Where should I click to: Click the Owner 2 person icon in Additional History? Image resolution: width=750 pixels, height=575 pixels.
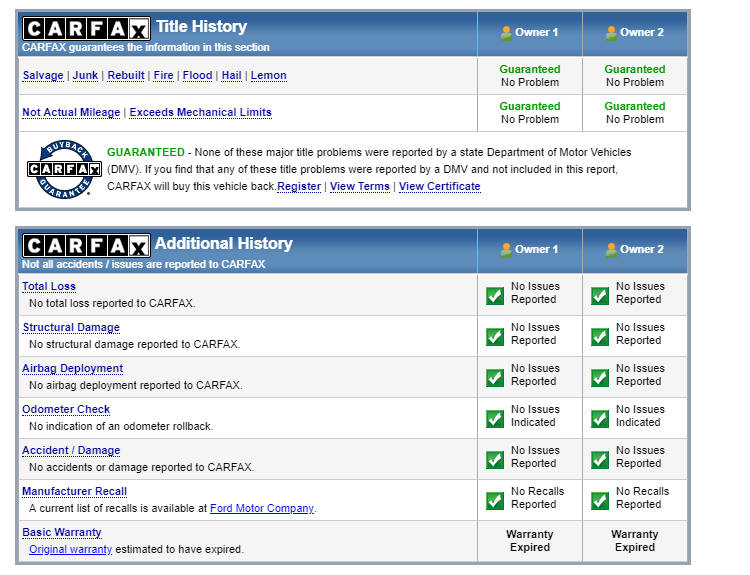(611, 250)
